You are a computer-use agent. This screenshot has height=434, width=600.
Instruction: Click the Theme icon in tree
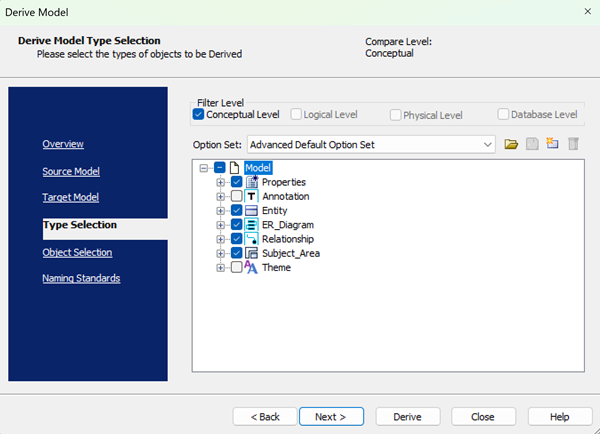pyautogui.click(x=252, y=268)
